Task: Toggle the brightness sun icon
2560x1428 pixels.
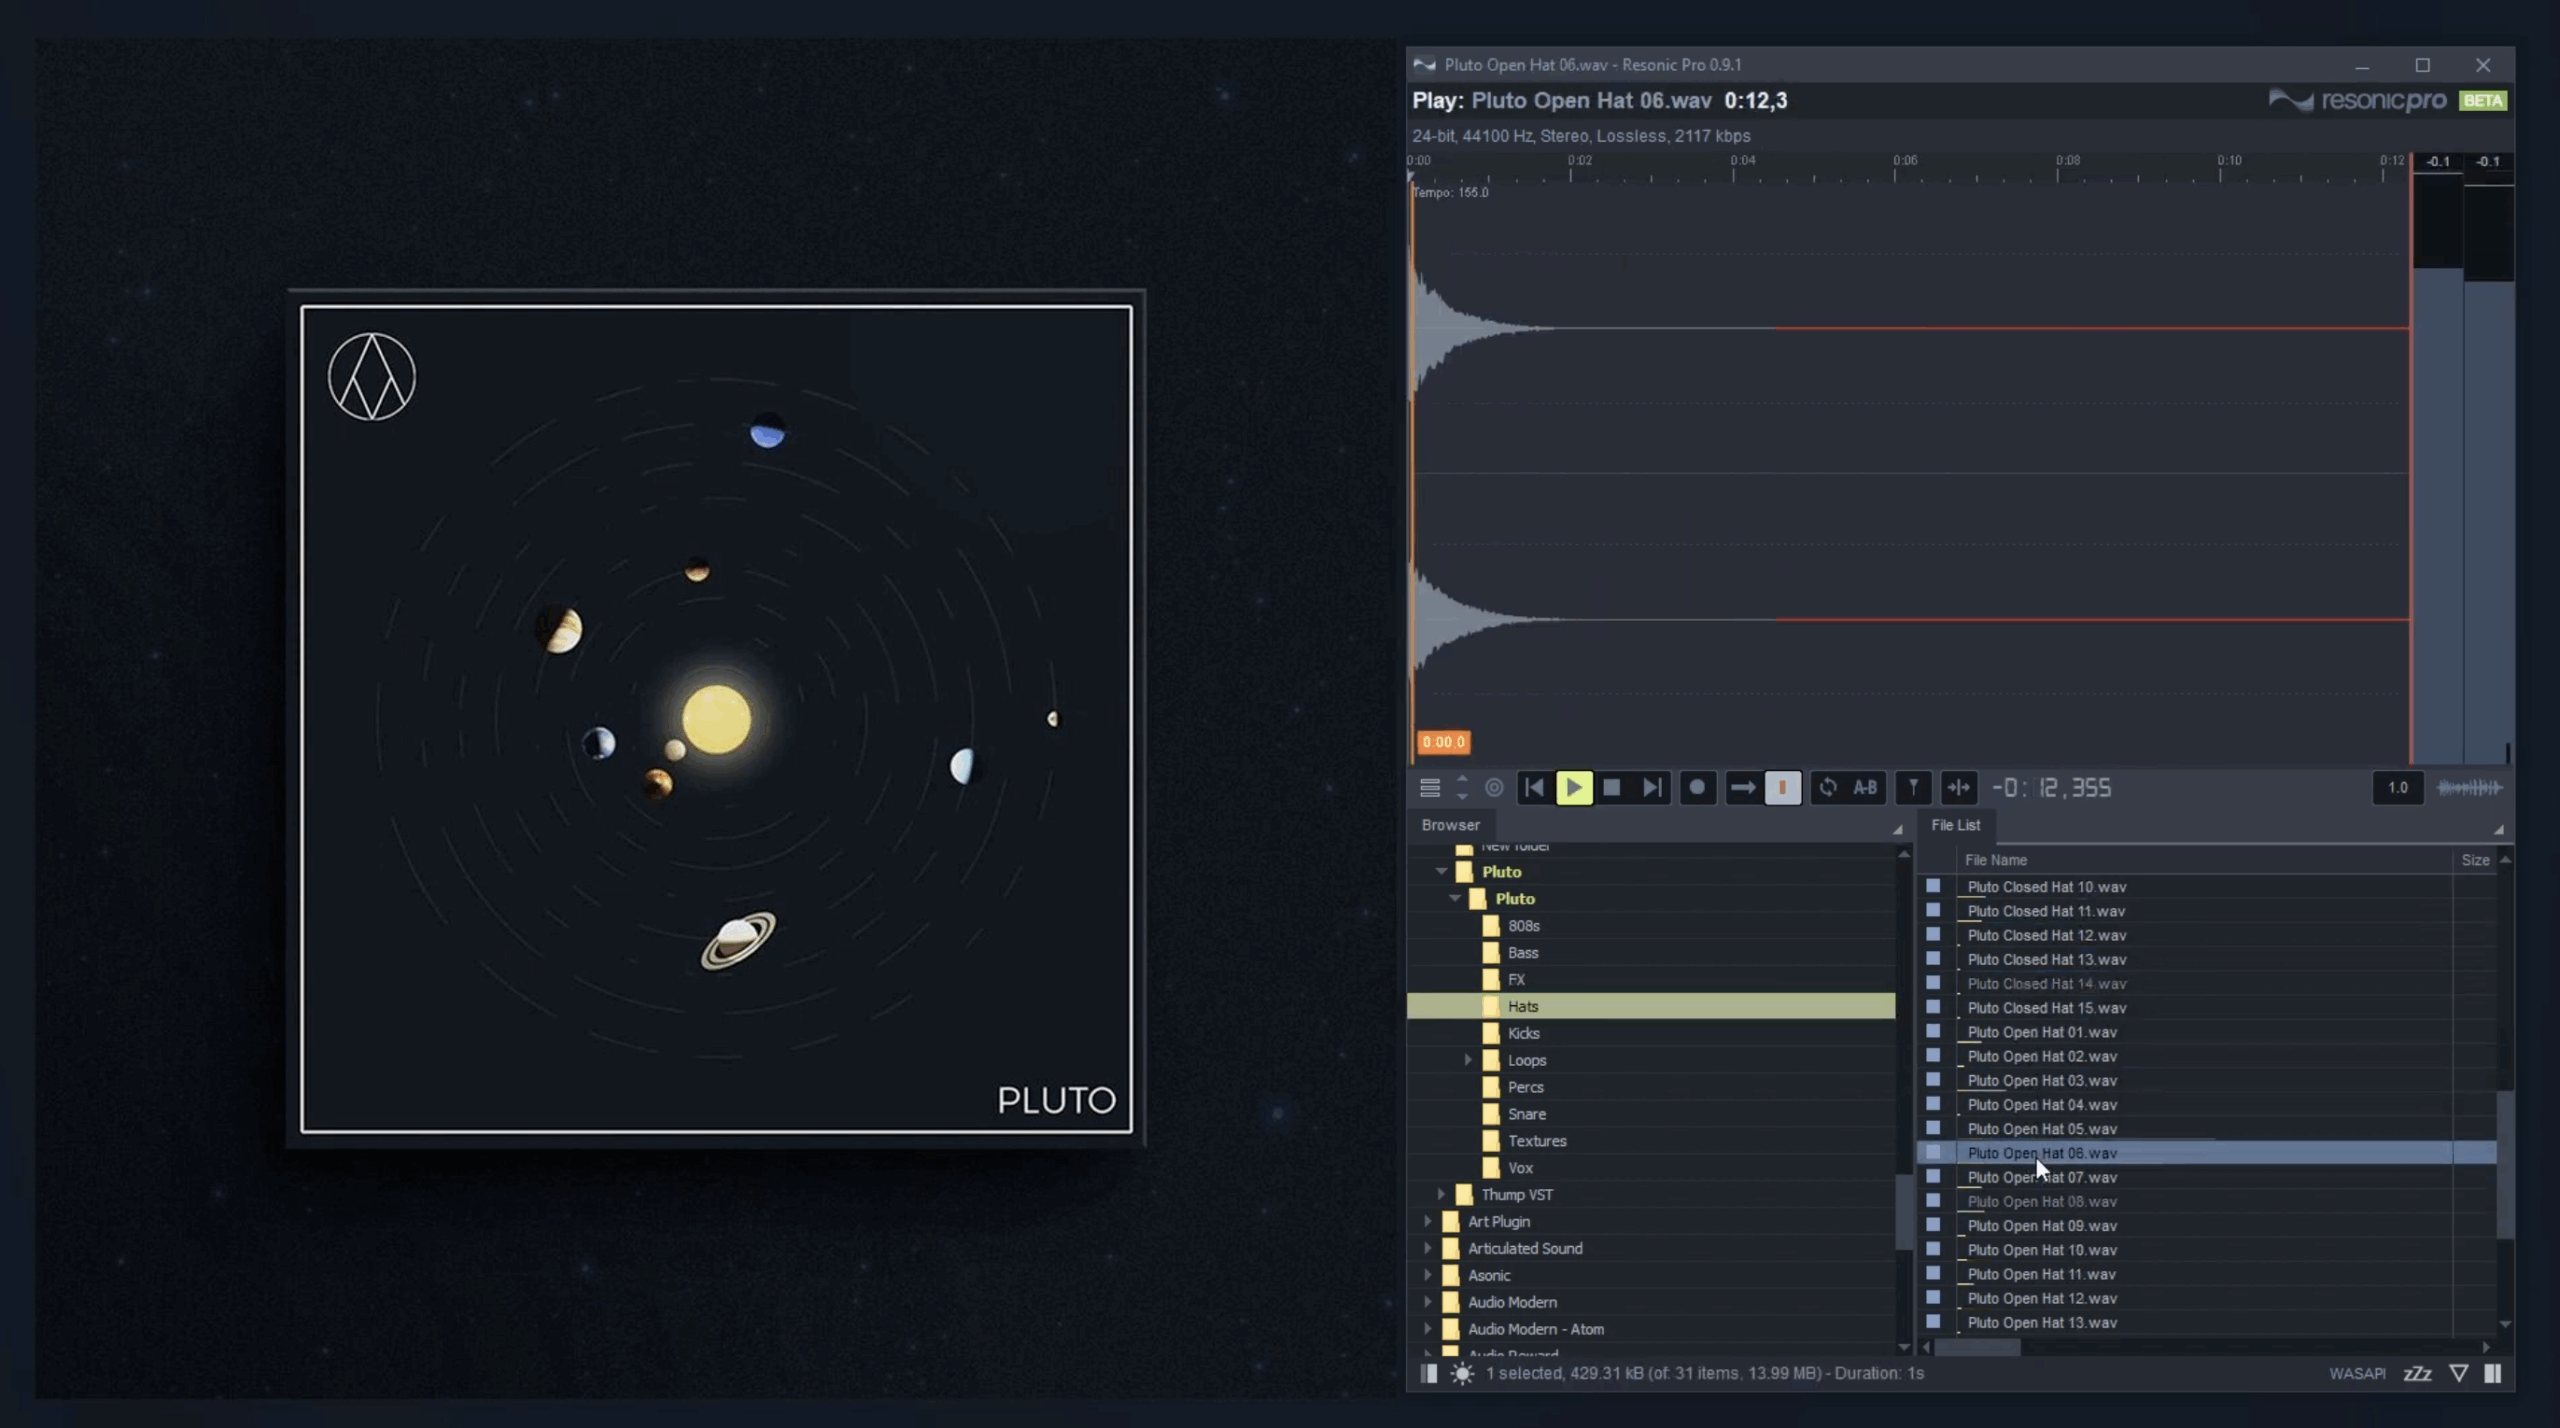Action: point(1462,1373)
